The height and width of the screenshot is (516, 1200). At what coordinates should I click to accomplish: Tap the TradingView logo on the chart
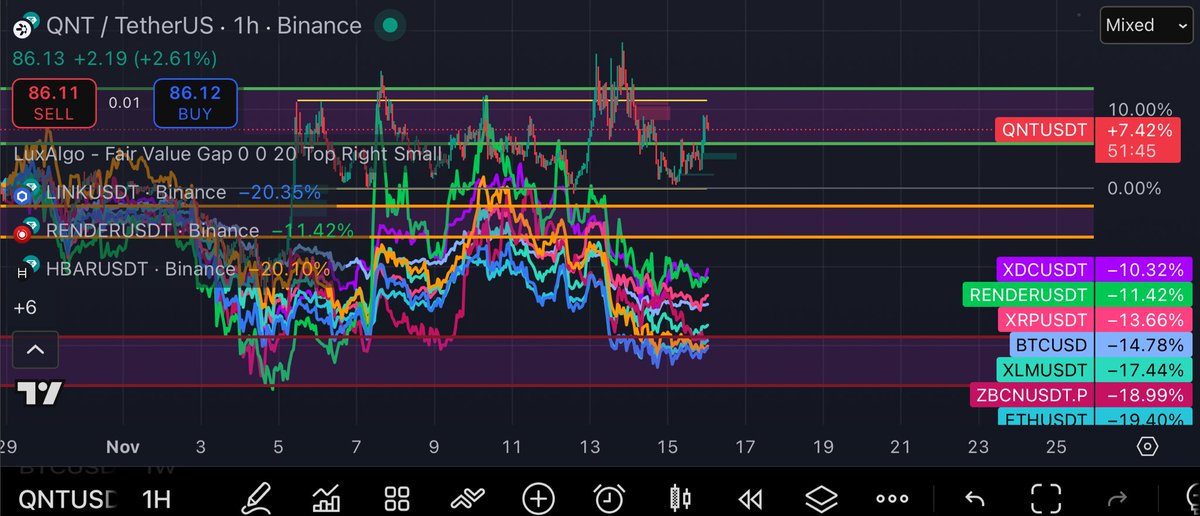(x=42, y=393)
